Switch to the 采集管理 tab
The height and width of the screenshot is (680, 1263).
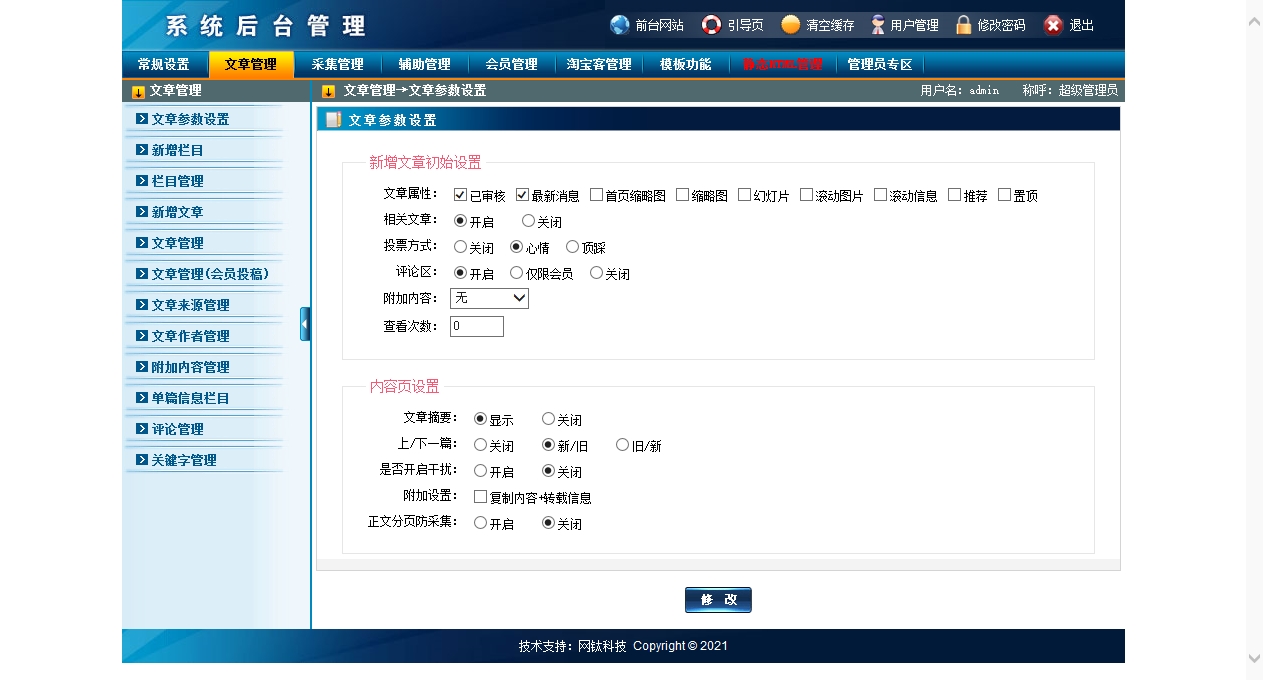tap(337, 64)
